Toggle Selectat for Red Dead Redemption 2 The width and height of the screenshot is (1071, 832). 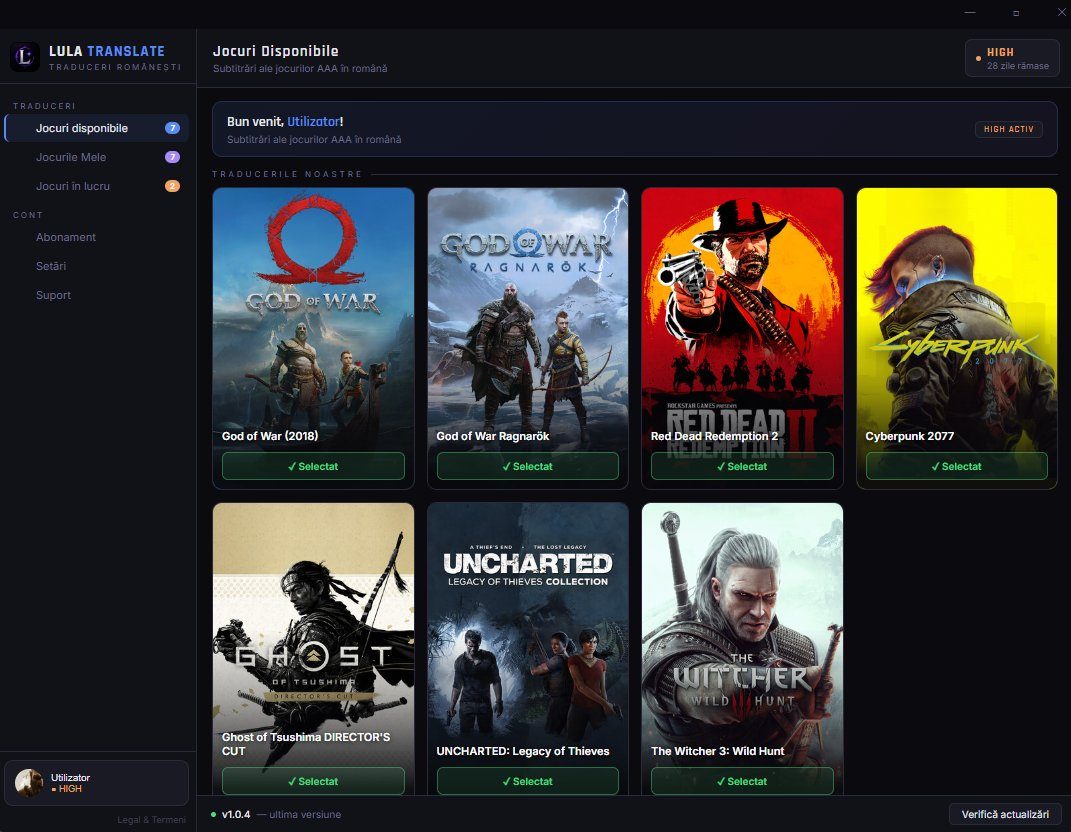coord(742,467)
